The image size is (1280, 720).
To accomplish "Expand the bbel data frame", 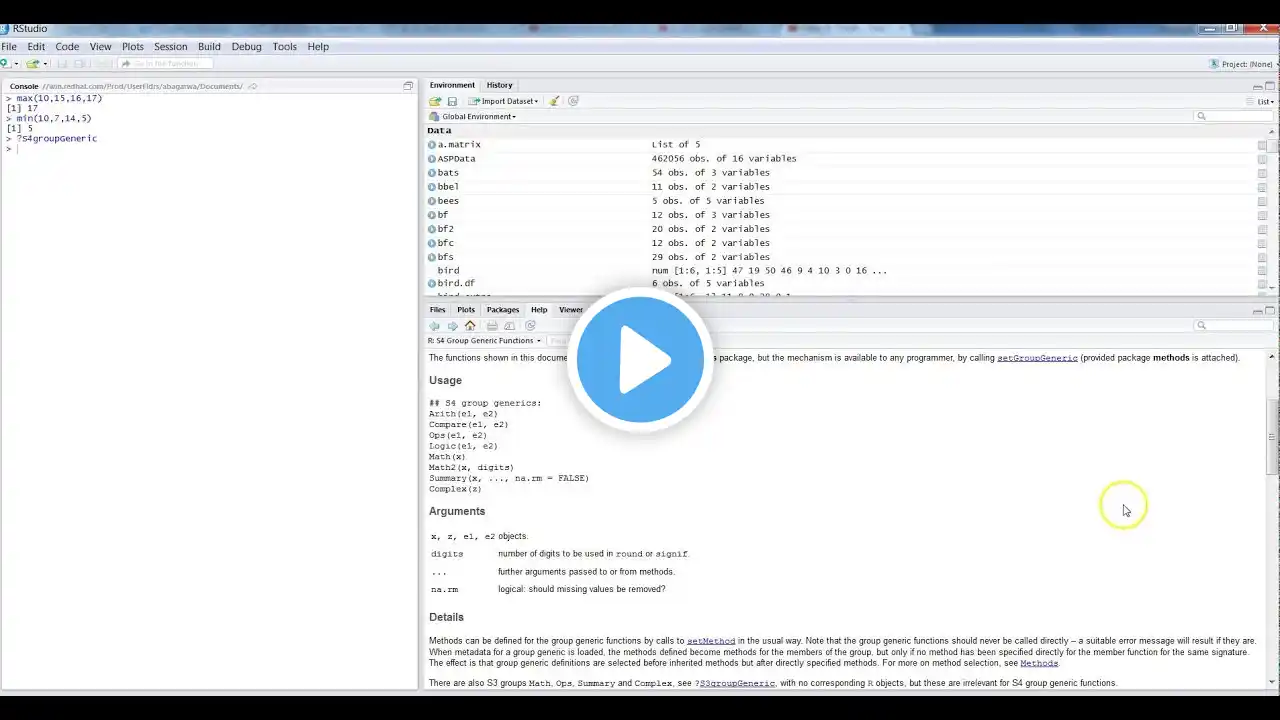I will point(432,187).
